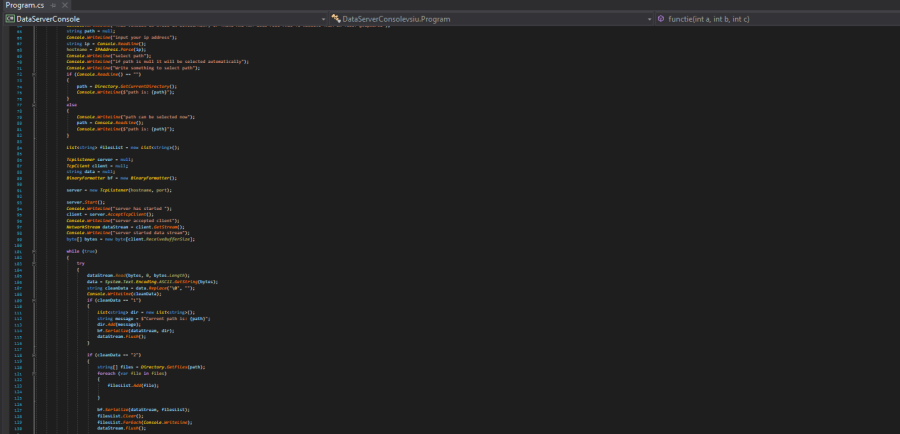Viewport: 900px width, 434px height.
Task: Click the byte[] bytes allocation line
Action: point(130,239)
